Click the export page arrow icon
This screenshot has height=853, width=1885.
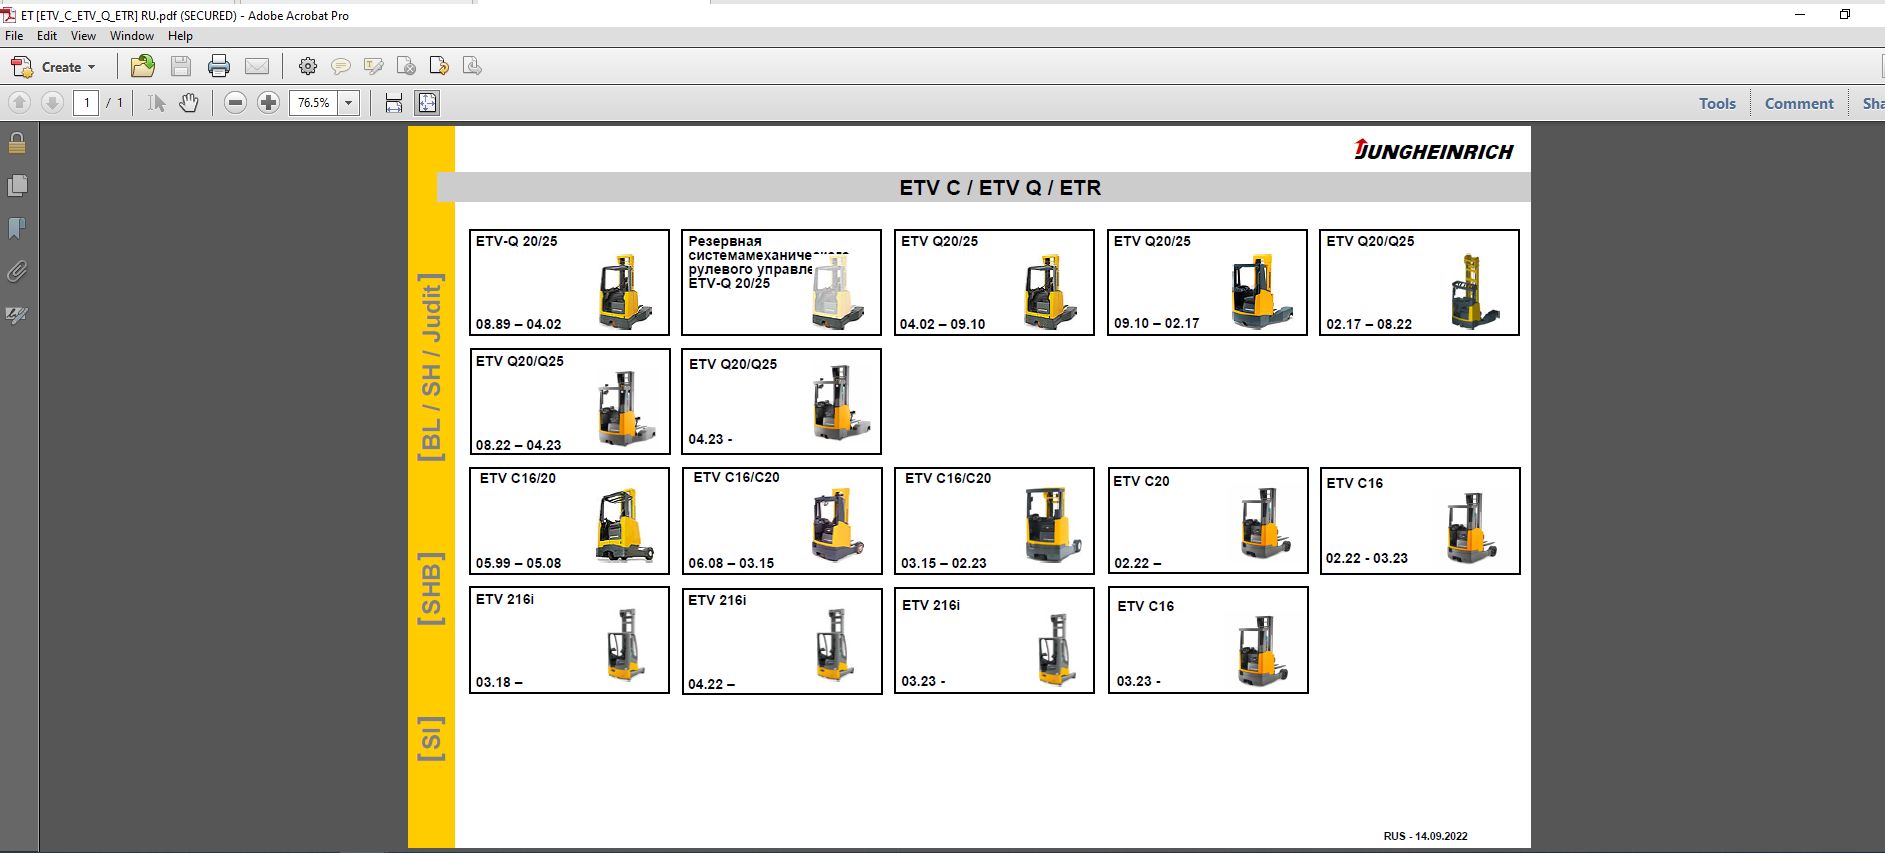439,67
